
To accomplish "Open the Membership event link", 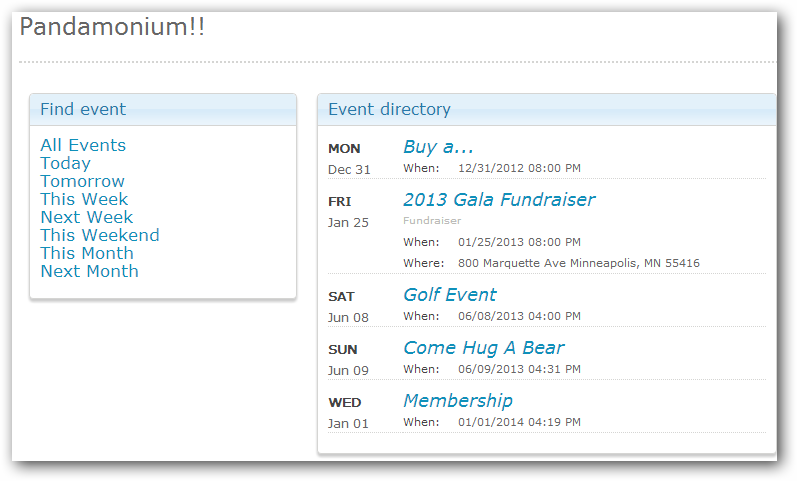I will [457, 401].
